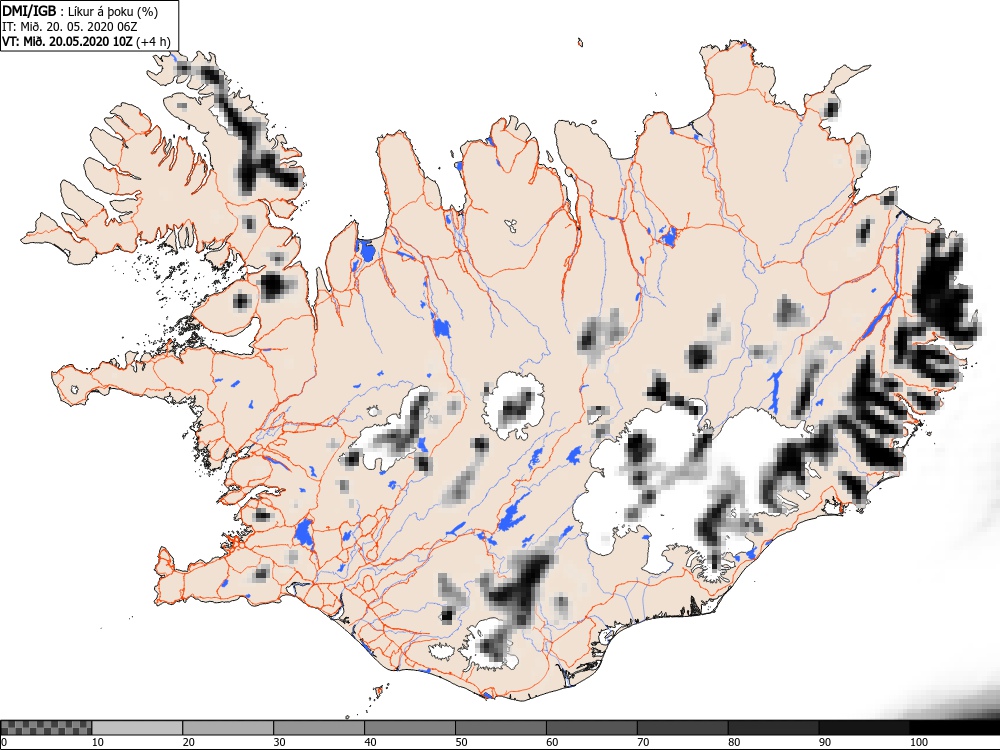Pick the 40–50 percent grey legend swatch
This screenshot has height=750, width=1000.
coord(409,728)
